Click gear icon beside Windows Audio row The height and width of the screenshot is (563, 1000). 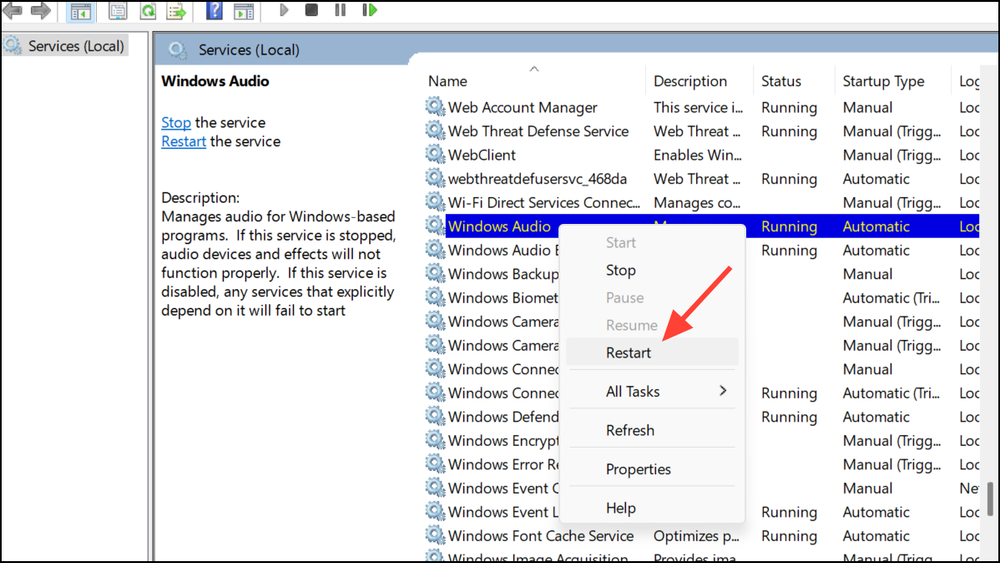pyautogui.click(x=436, y=226)
